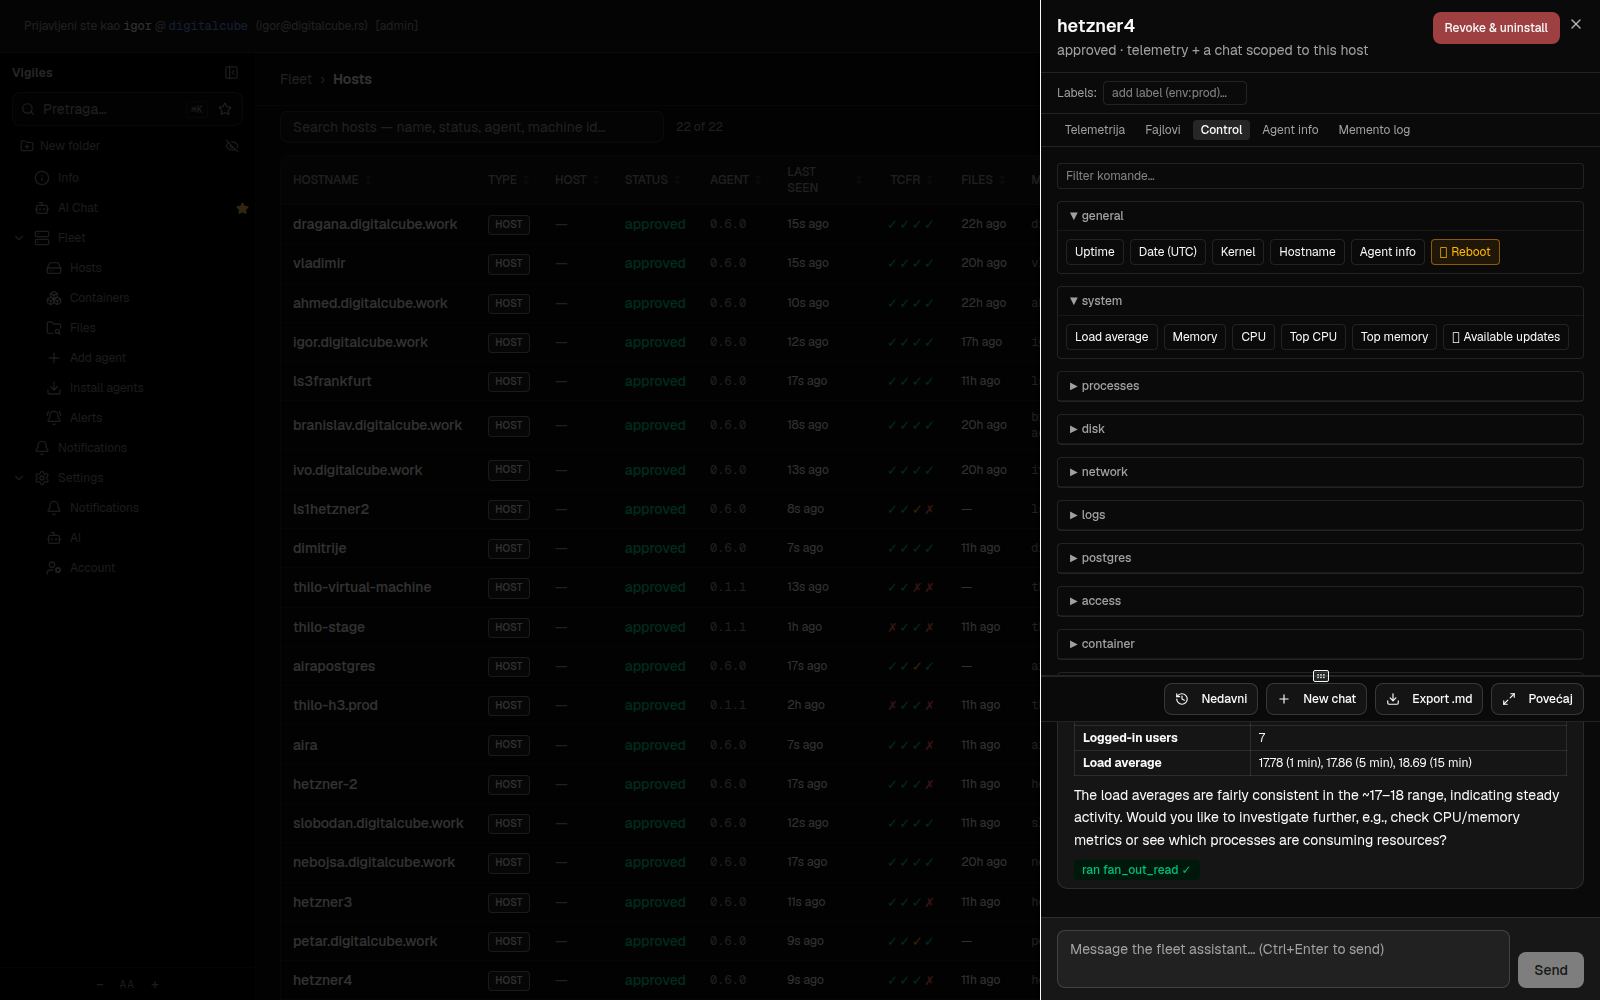The width and height of the screenshot is (1600, 1000).
Task: Click Add agent in the sidebar
Action: tap(98, 358)
